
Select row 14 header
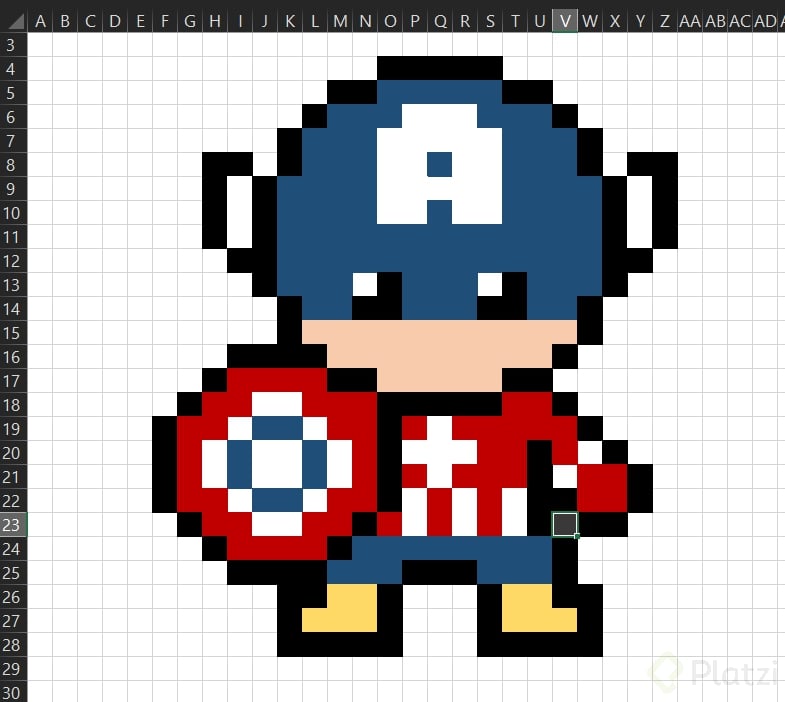[x=14, y=309]
